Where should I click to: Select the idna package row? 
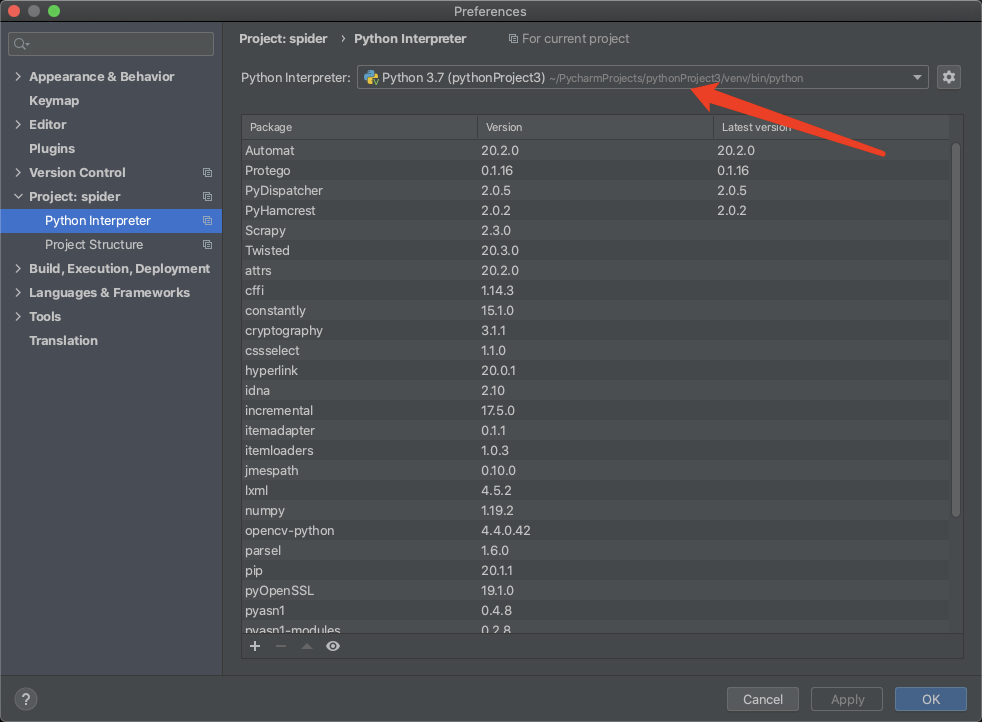[x=596, y=391]
